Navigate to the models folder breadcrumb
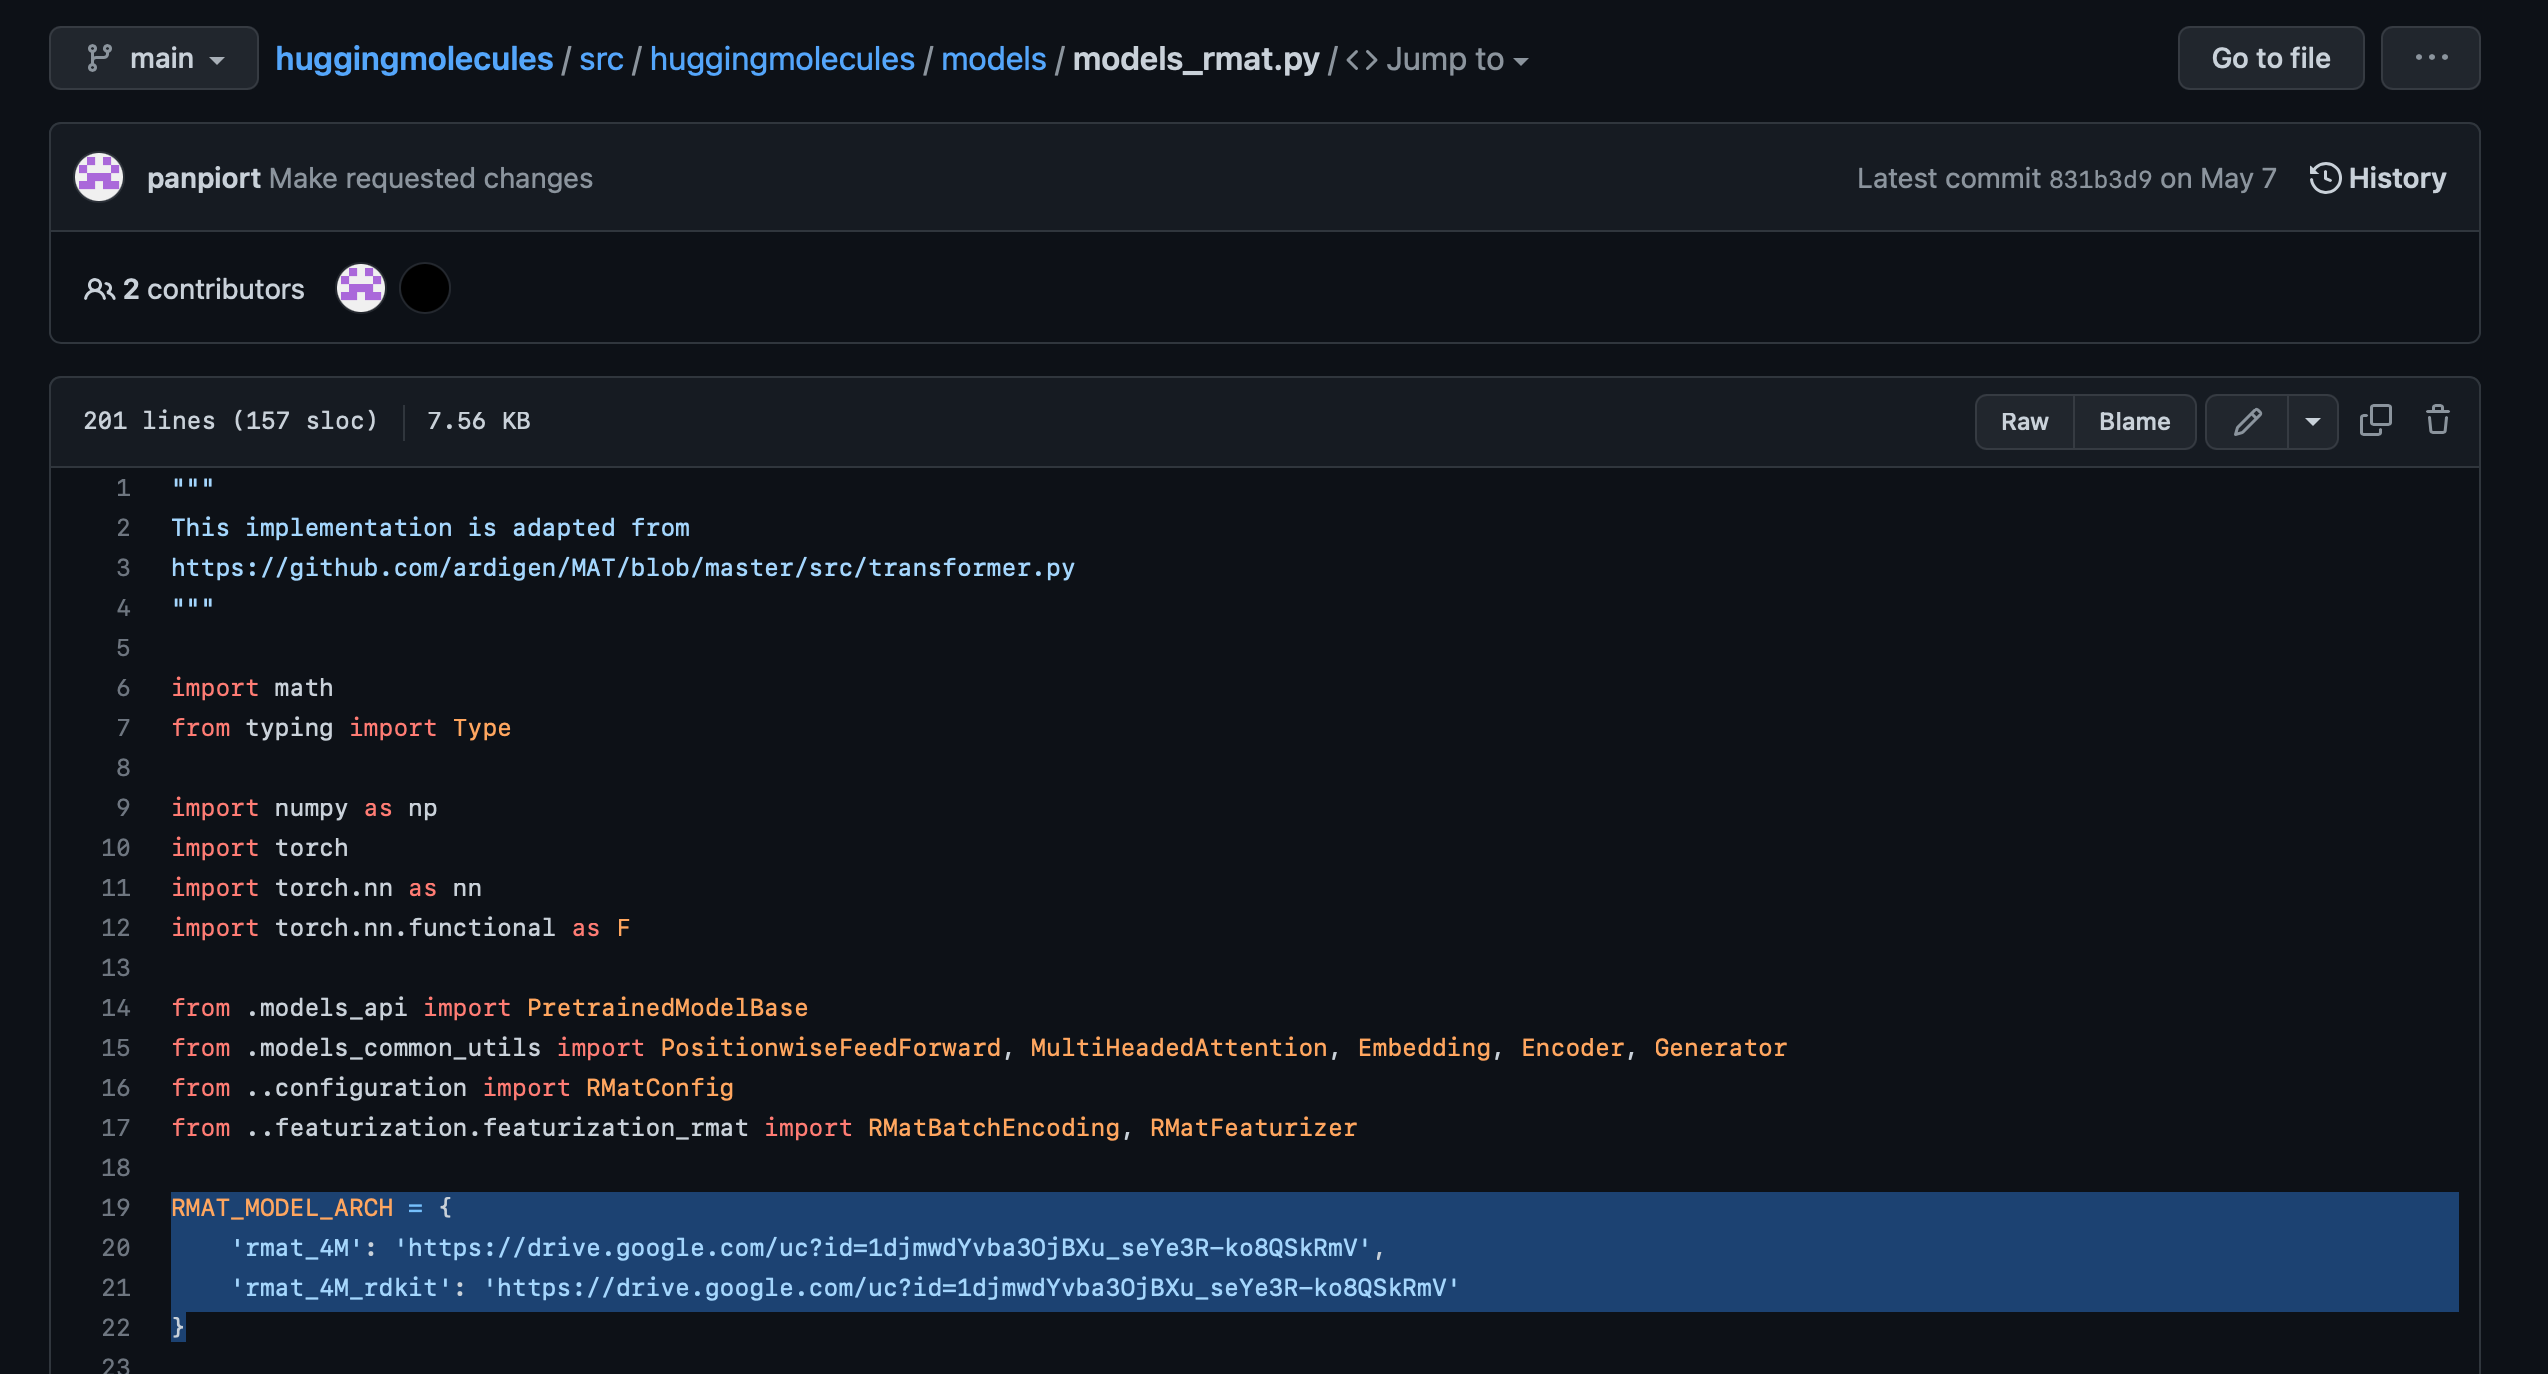The width and height of the screenshot is (2548, 1374). tap(993, 58)
